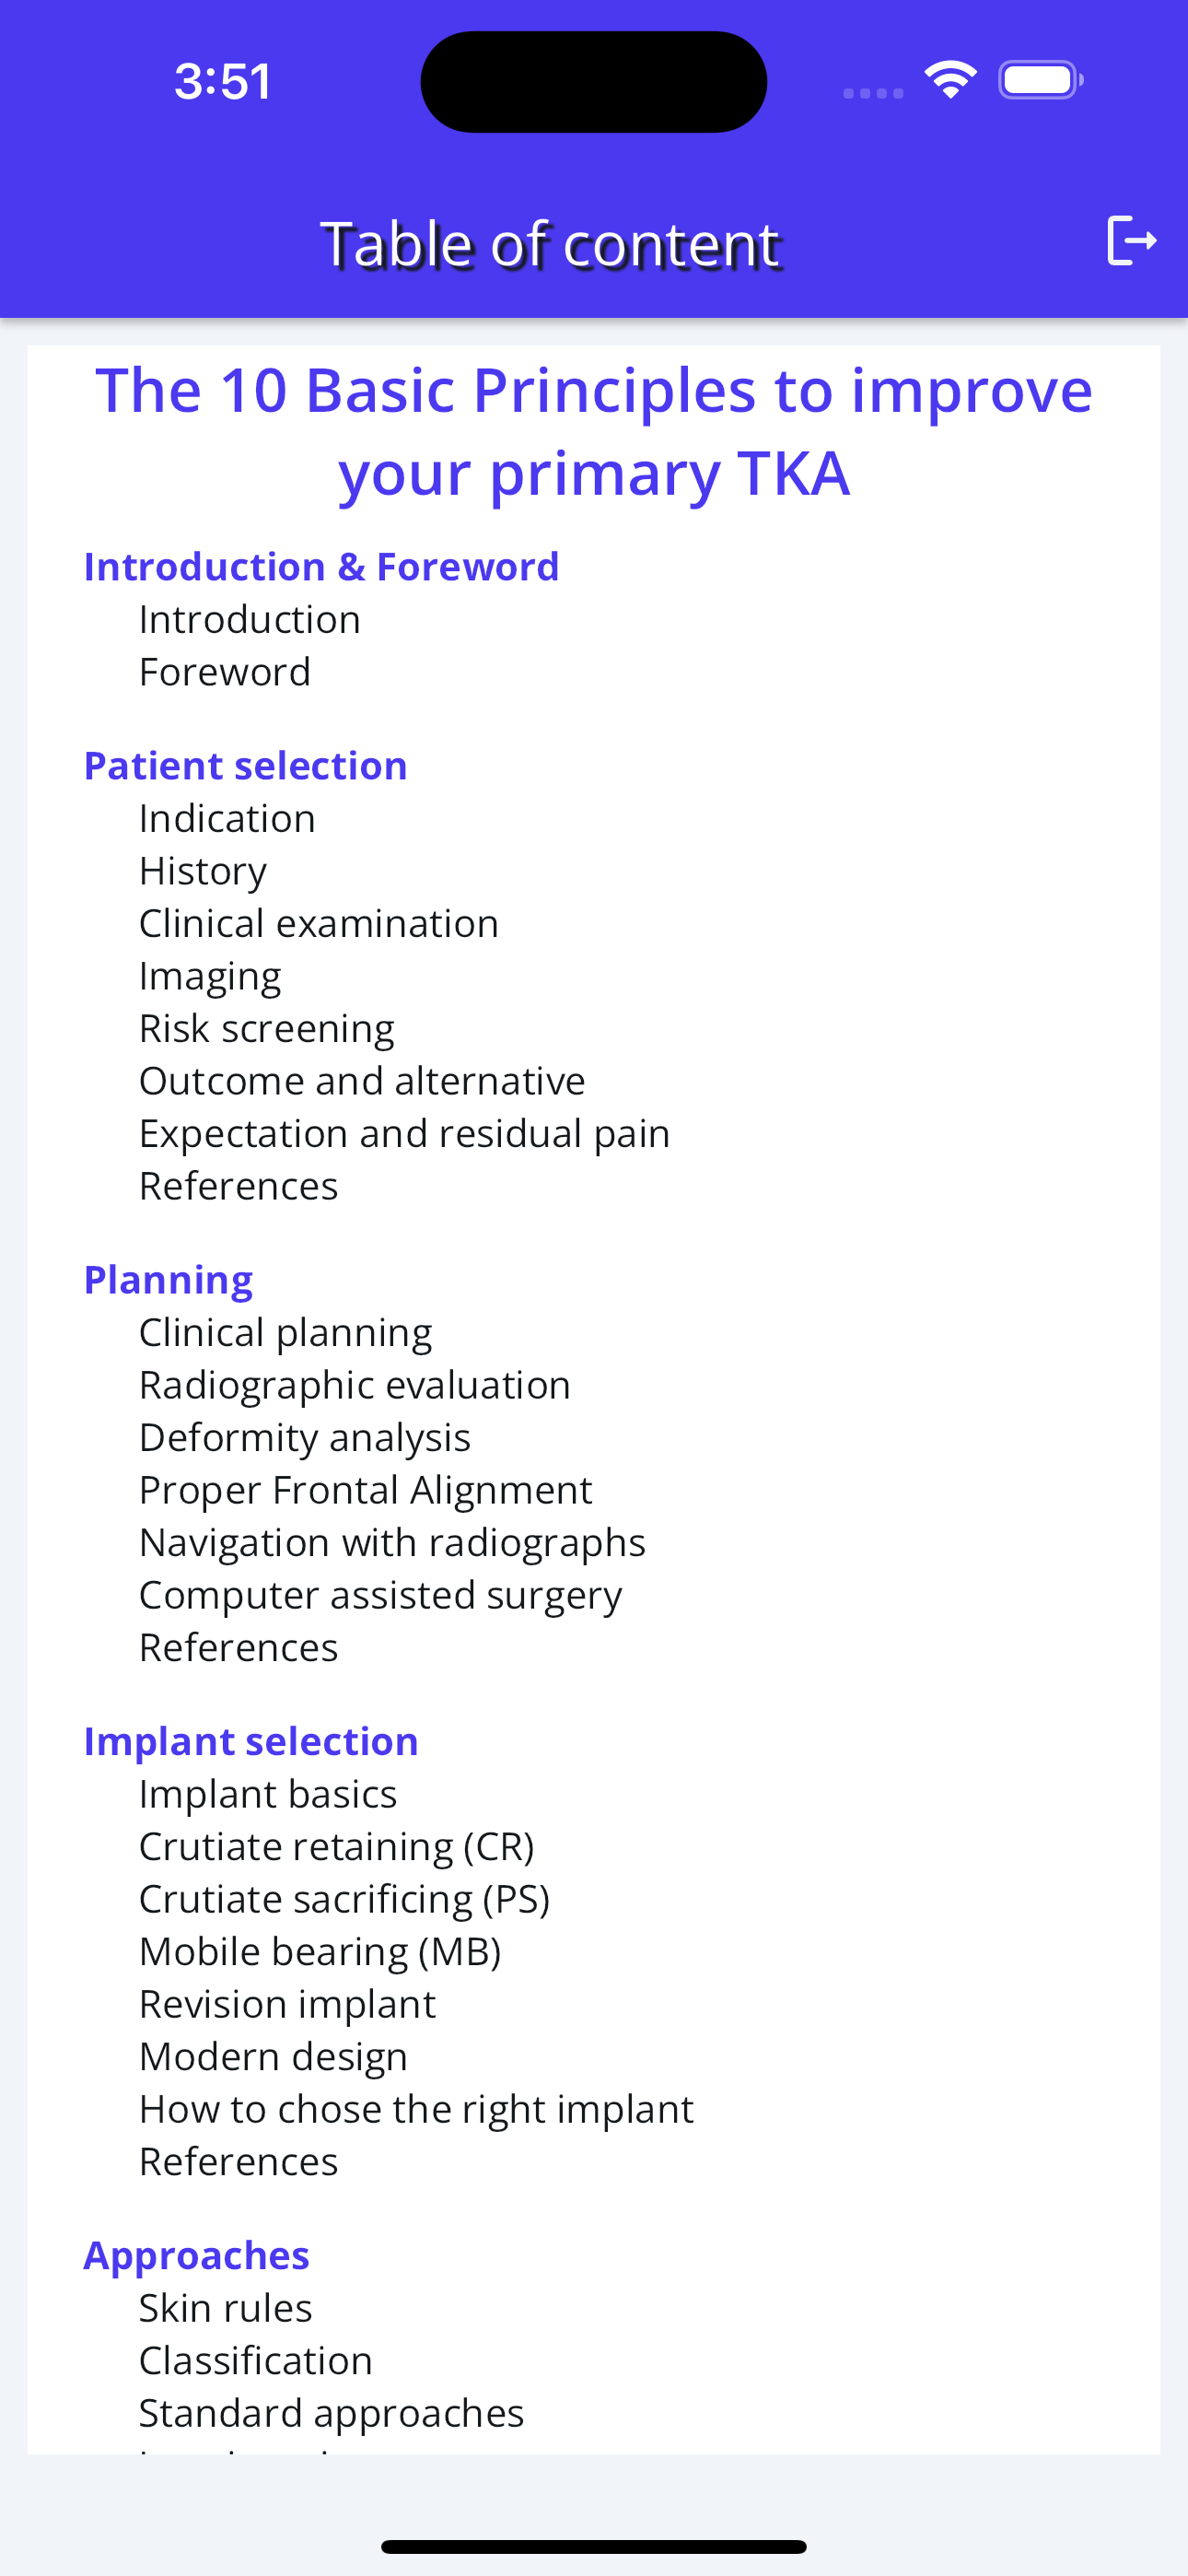The image size is (1188, 2576).
Task: View Mobile bearing (MB) entry
Action: pos(320,1951)
